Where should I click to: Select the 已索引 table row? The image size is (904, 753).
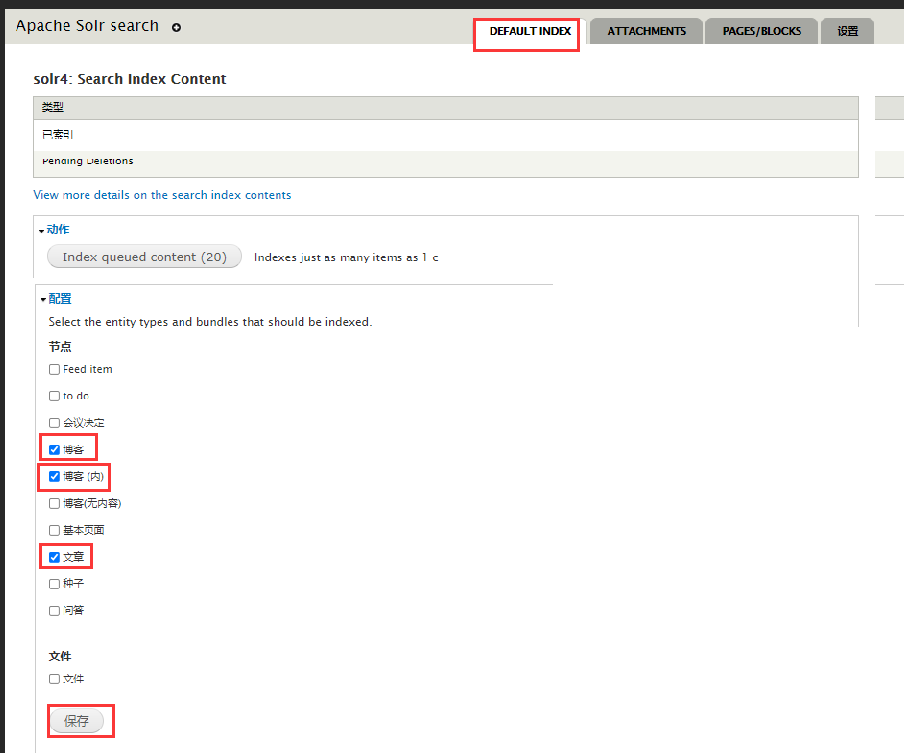point(446,135)
